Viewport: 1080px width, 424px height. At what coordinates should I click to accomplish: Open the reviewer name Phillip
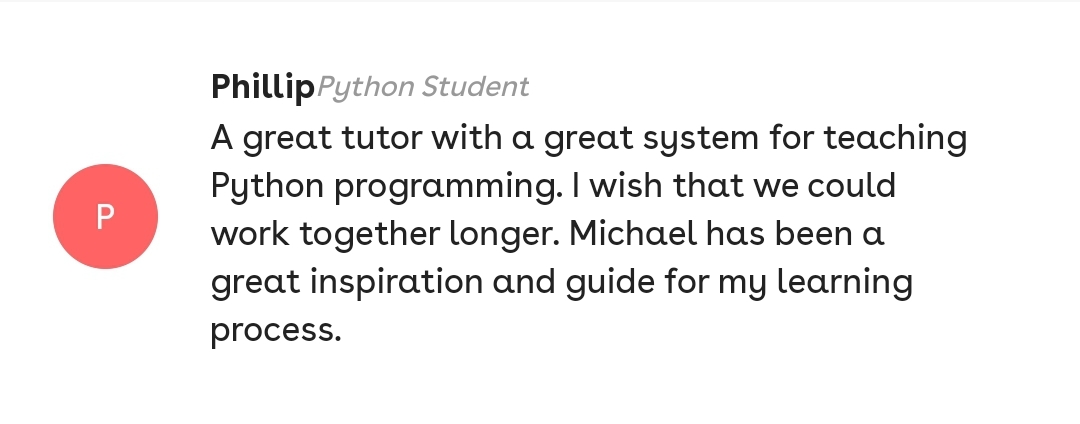262,87
